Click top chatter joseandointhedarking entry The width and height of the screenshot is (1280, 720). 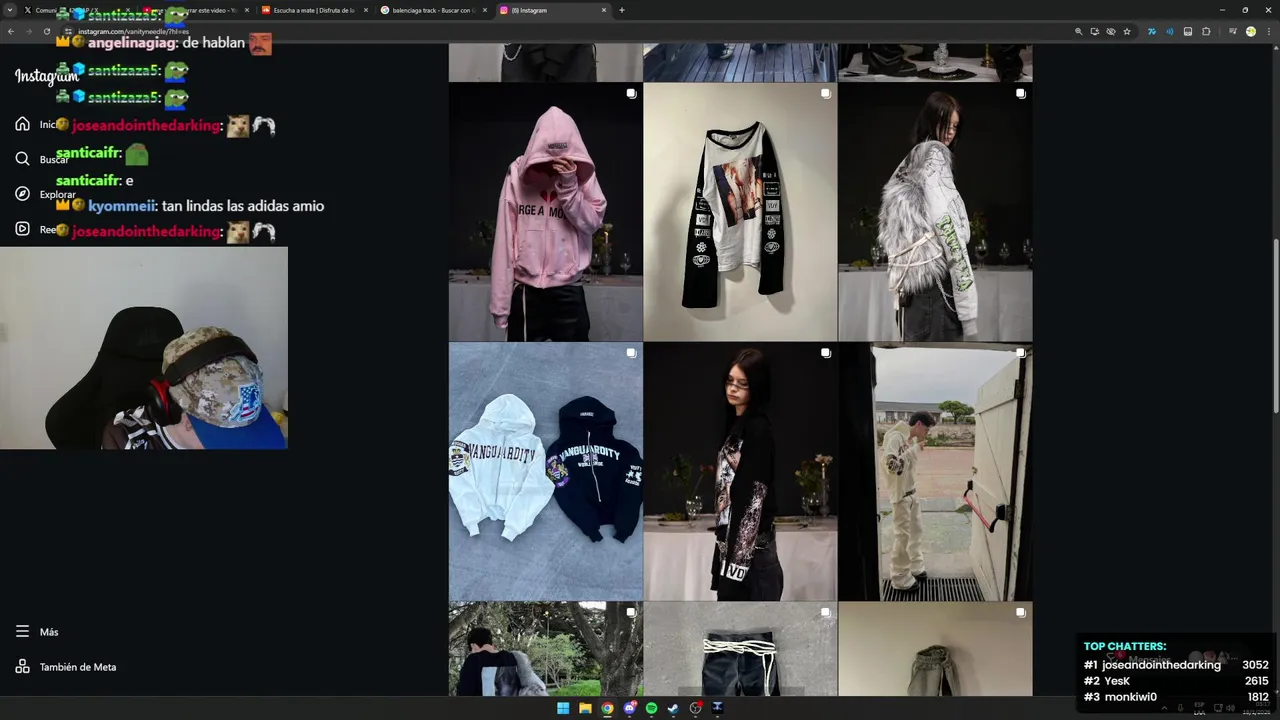[x=1176, y=665]
